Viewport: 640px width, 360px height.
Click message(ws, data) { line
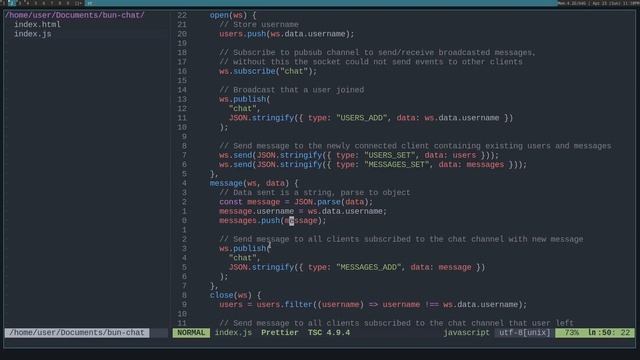point(254,183)
